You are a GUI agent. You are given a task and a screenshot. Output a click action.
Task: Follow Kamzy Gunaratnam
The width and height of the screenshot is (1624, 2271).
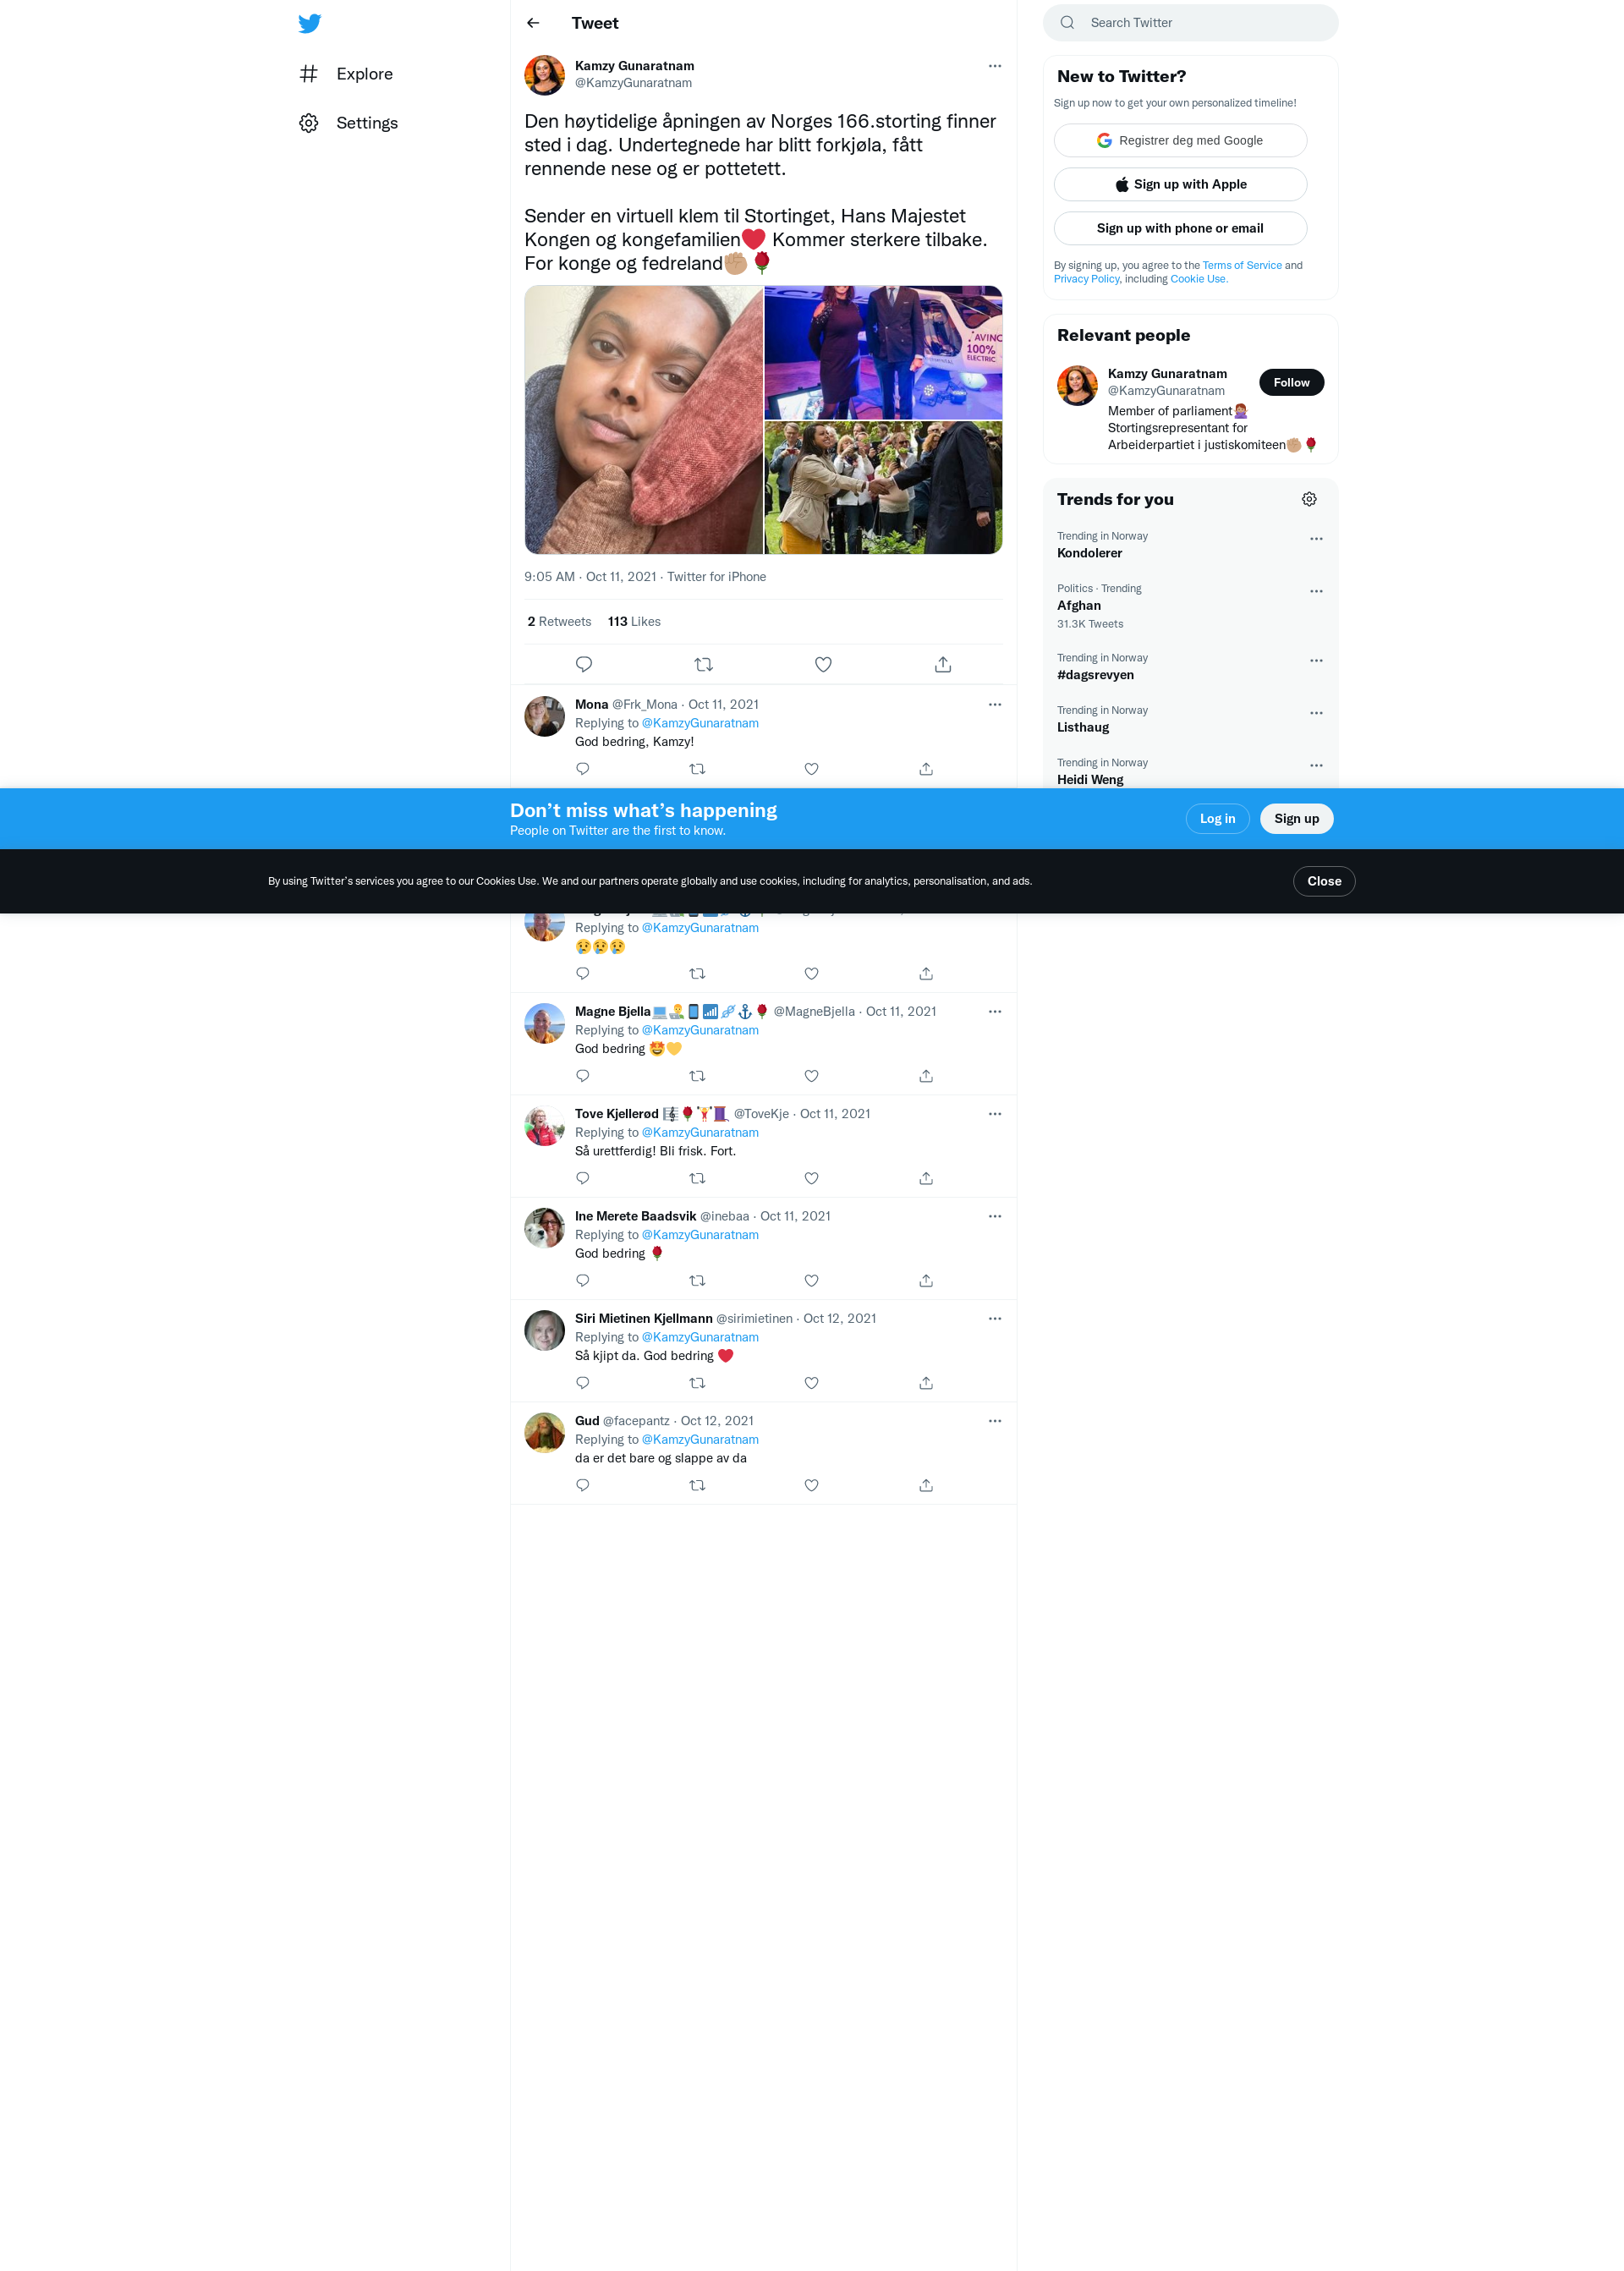click(1290, 382)
